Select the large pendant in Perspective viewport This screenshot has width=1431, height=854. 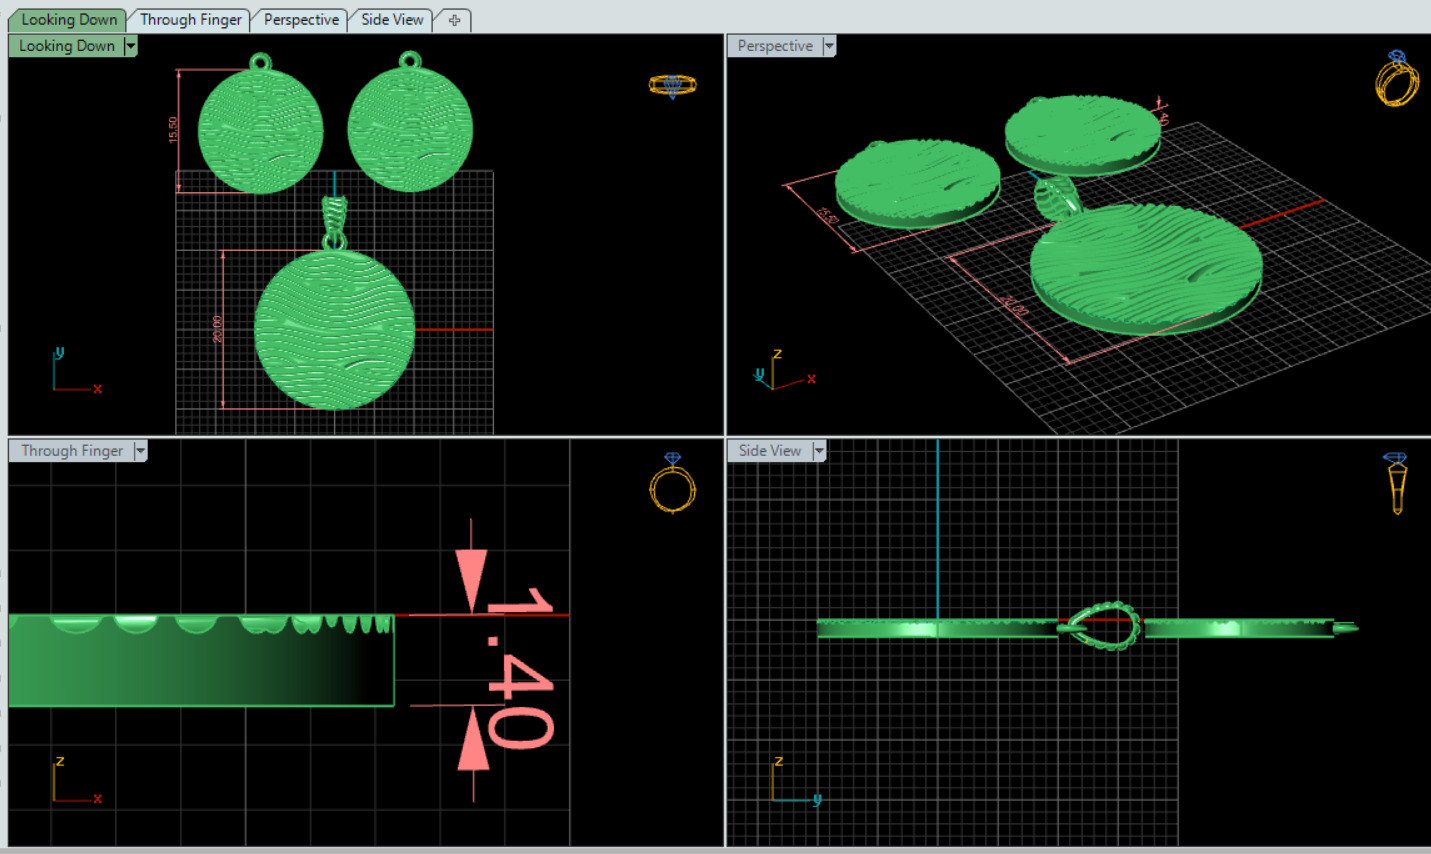click(1146, 268)
